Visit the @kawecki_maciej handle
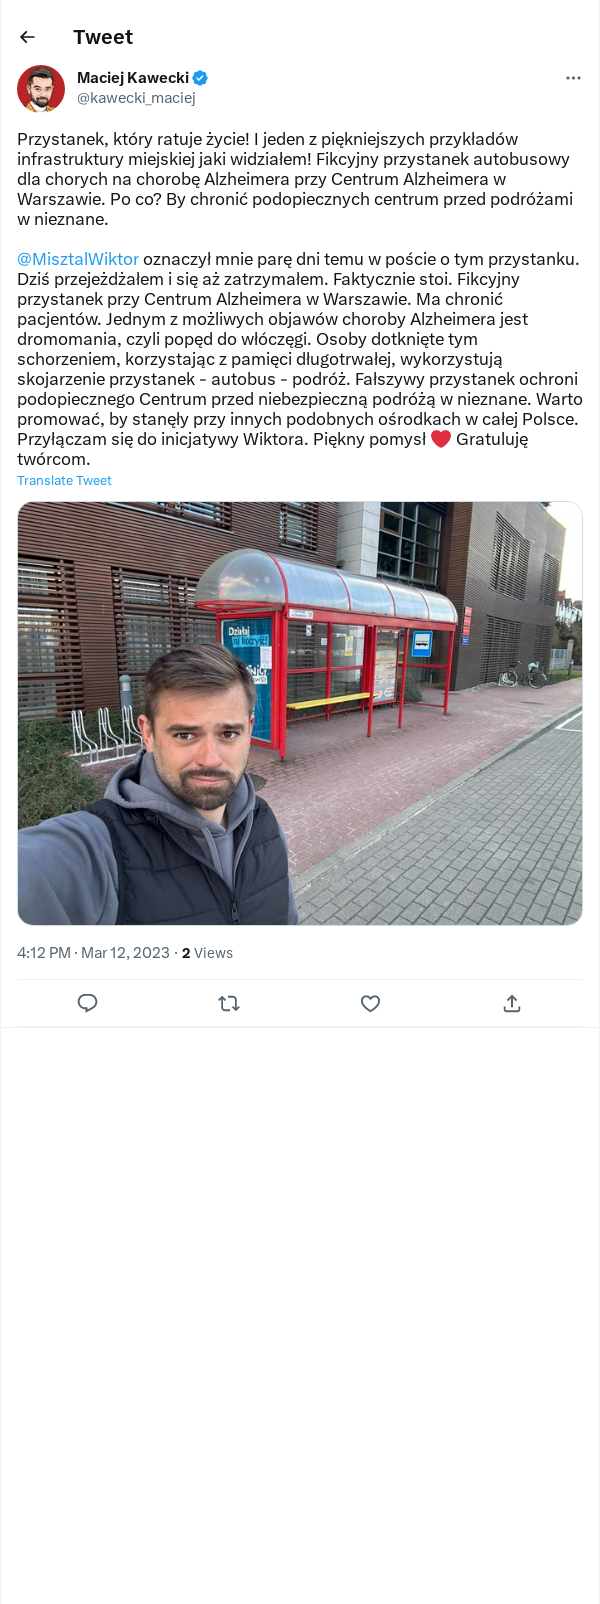Screen dimensions: 600x1604 coord(136,98)
